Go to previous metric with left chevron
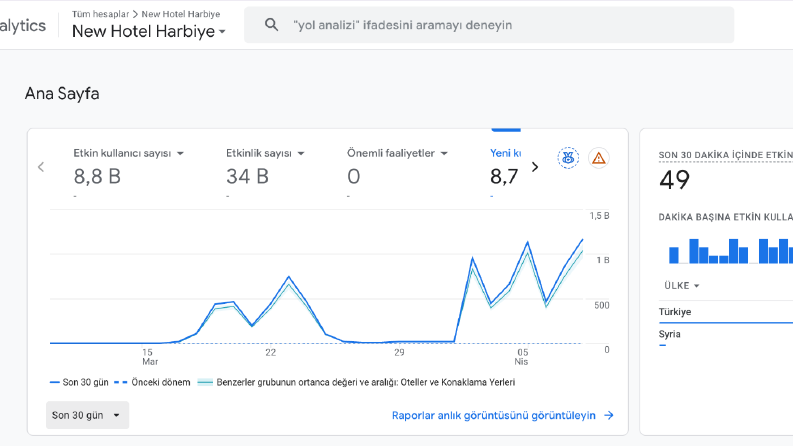 point(41,167)
